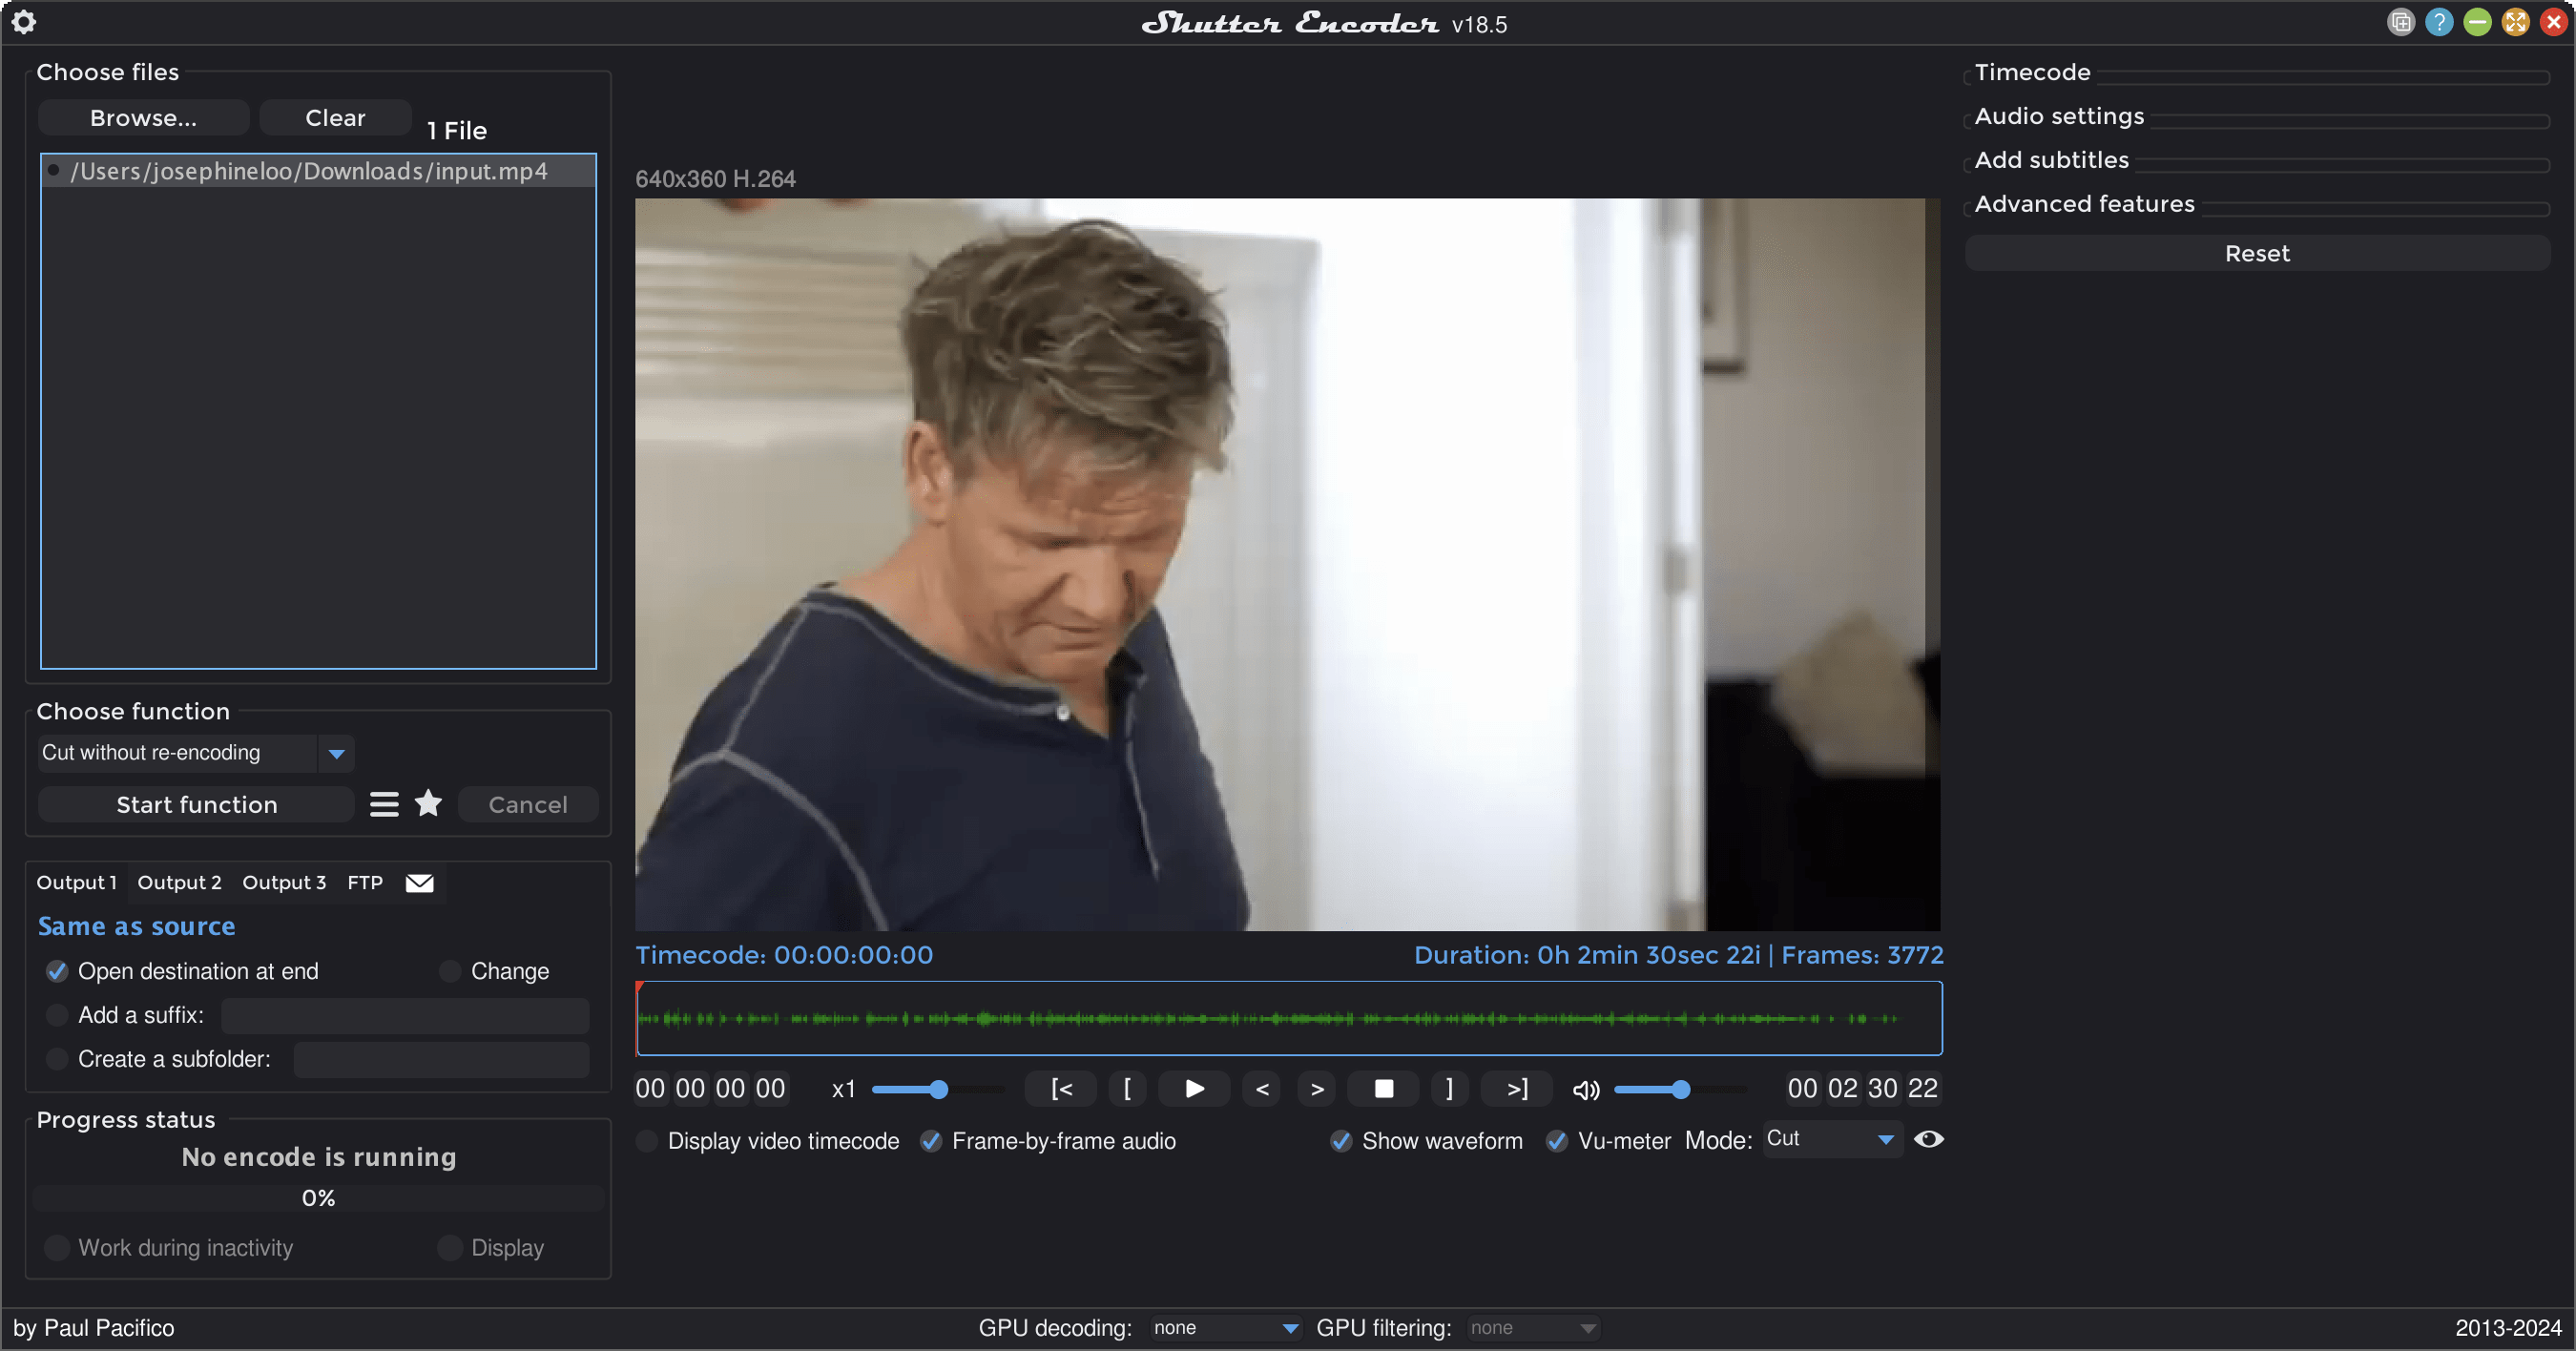Enable the Display option in Progress status
Image resolution: width=2576 pixels, height=1351 pixels.
(x=450, y=1247)
